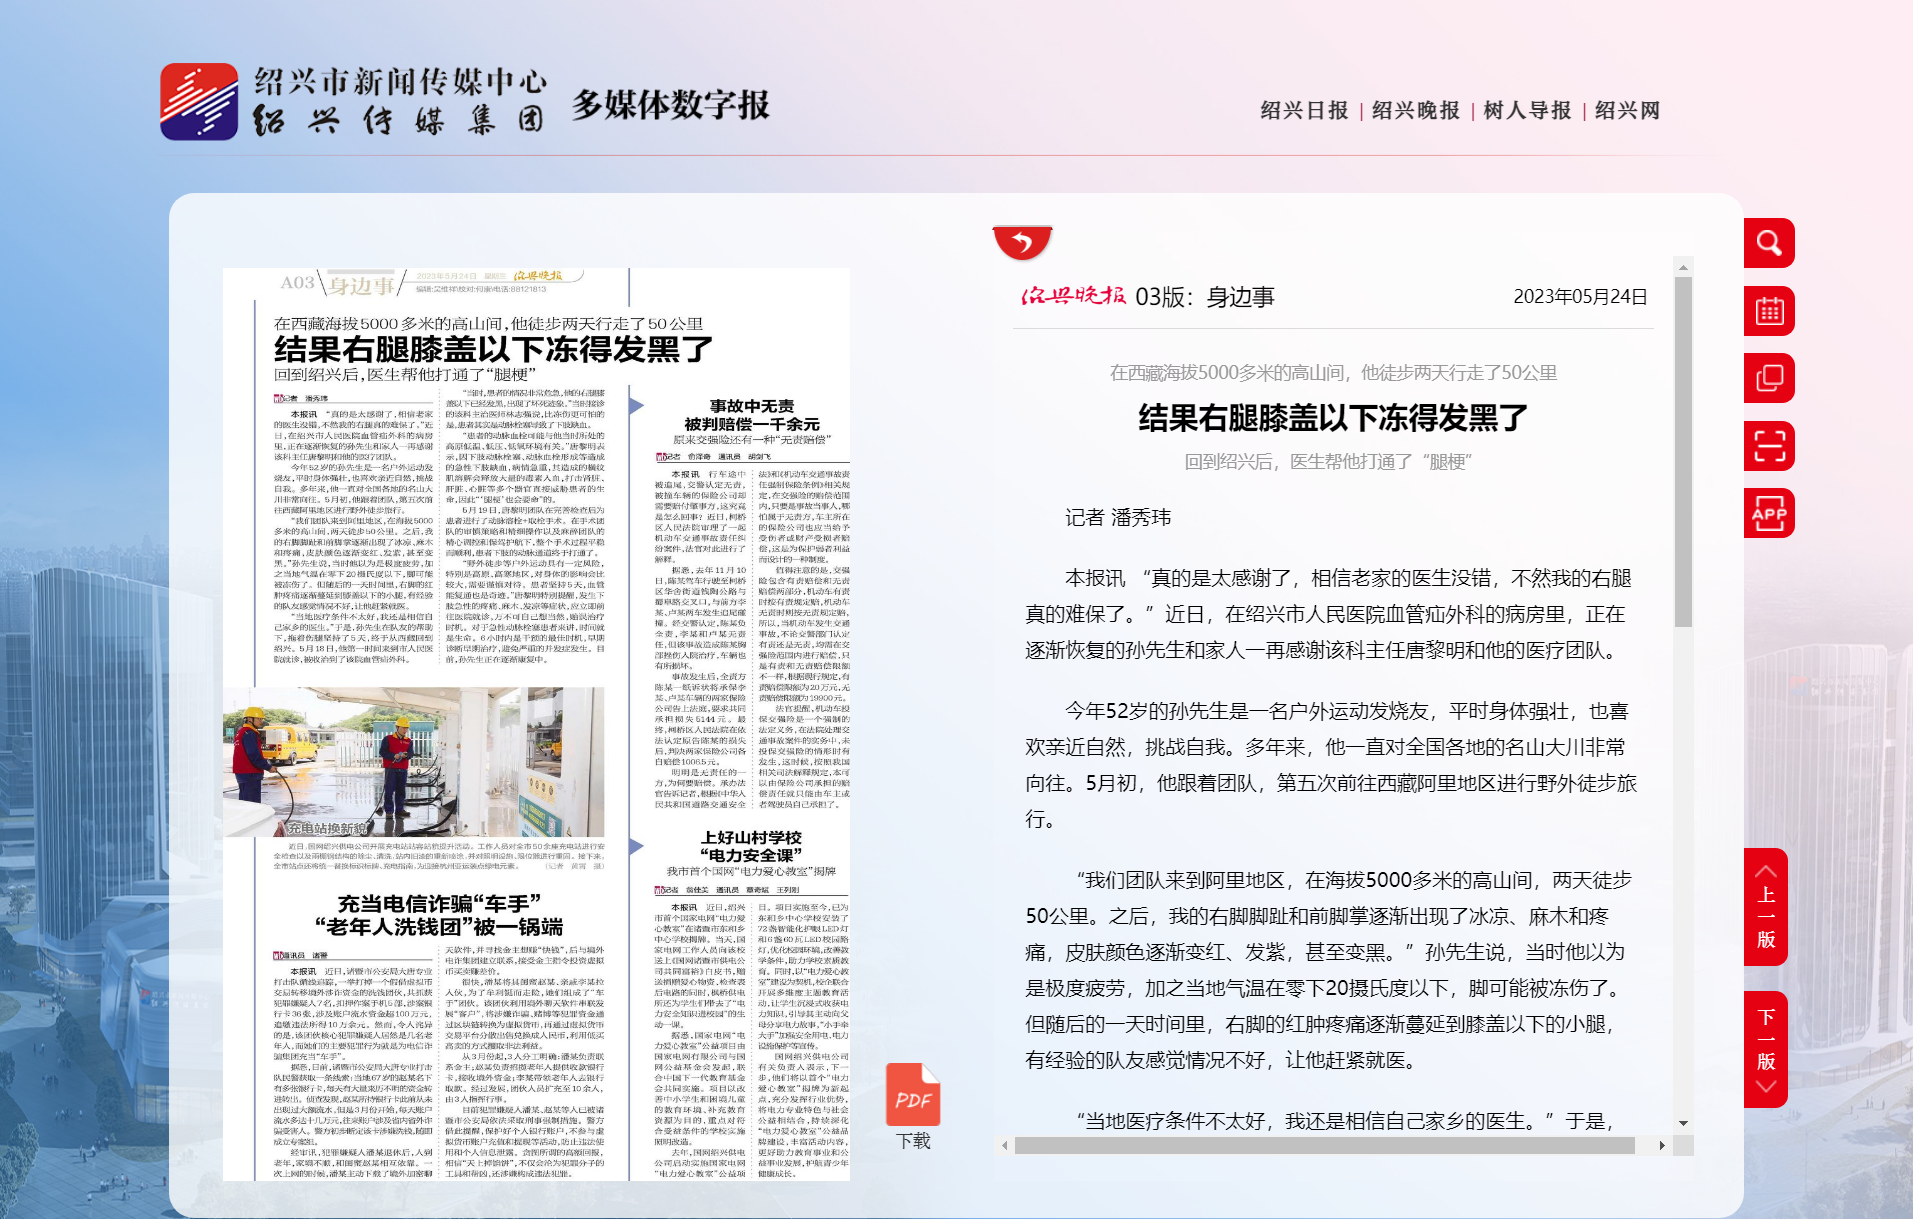Open newspaper article 事故中无责被判赔偿一千余元

(751, 415)
